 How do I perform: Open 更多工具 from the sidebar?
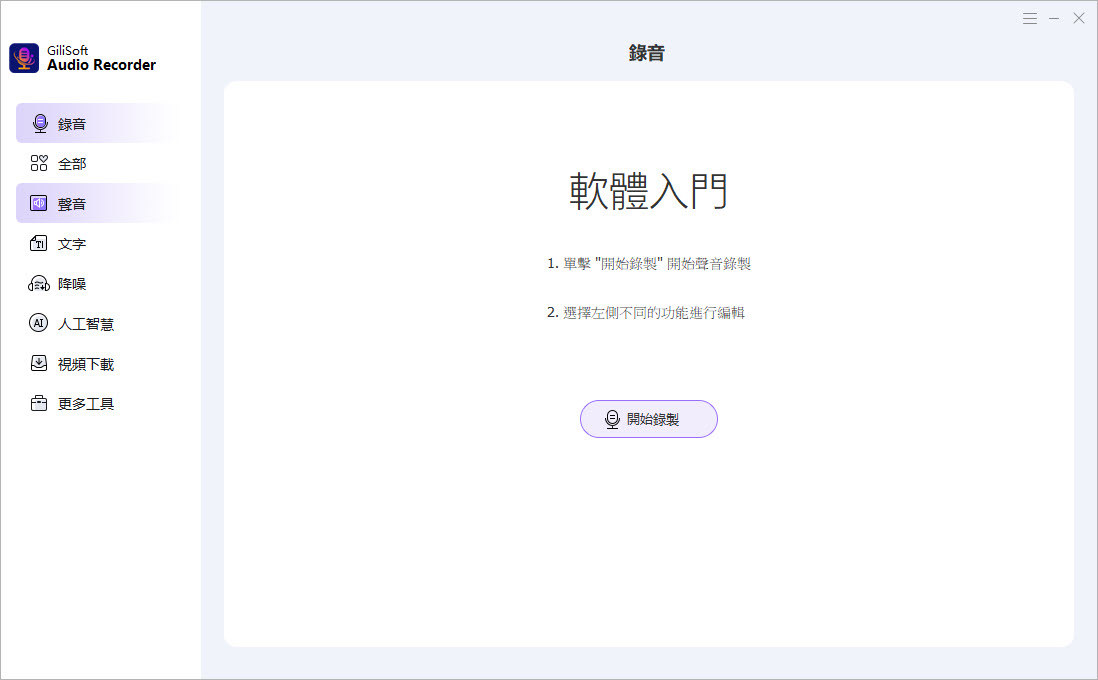pos(86,404)
